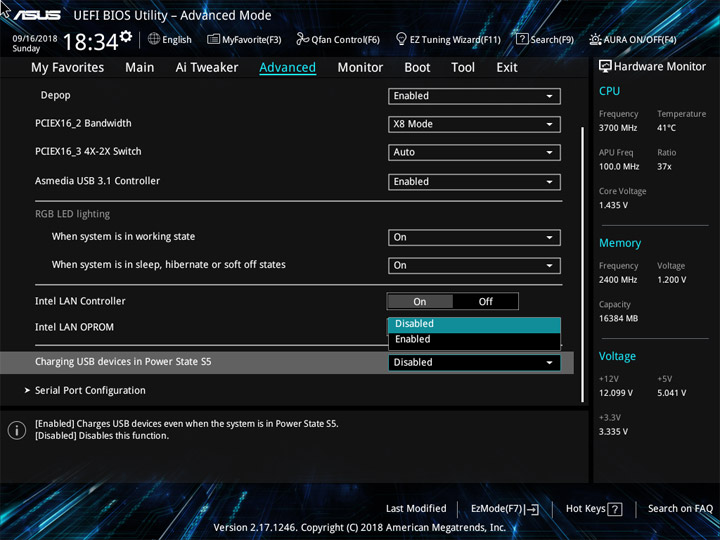Switch to Main tab

pos(140,68)
